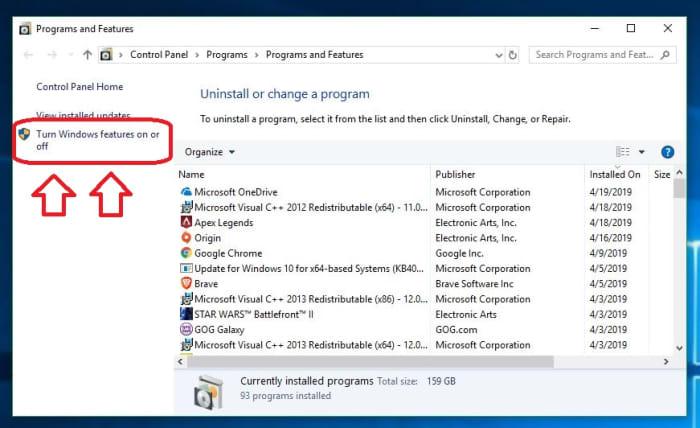Open Turn Windows features on or off
The width and height of the screenshot is (700, 428).
click(x=98, y=140)
